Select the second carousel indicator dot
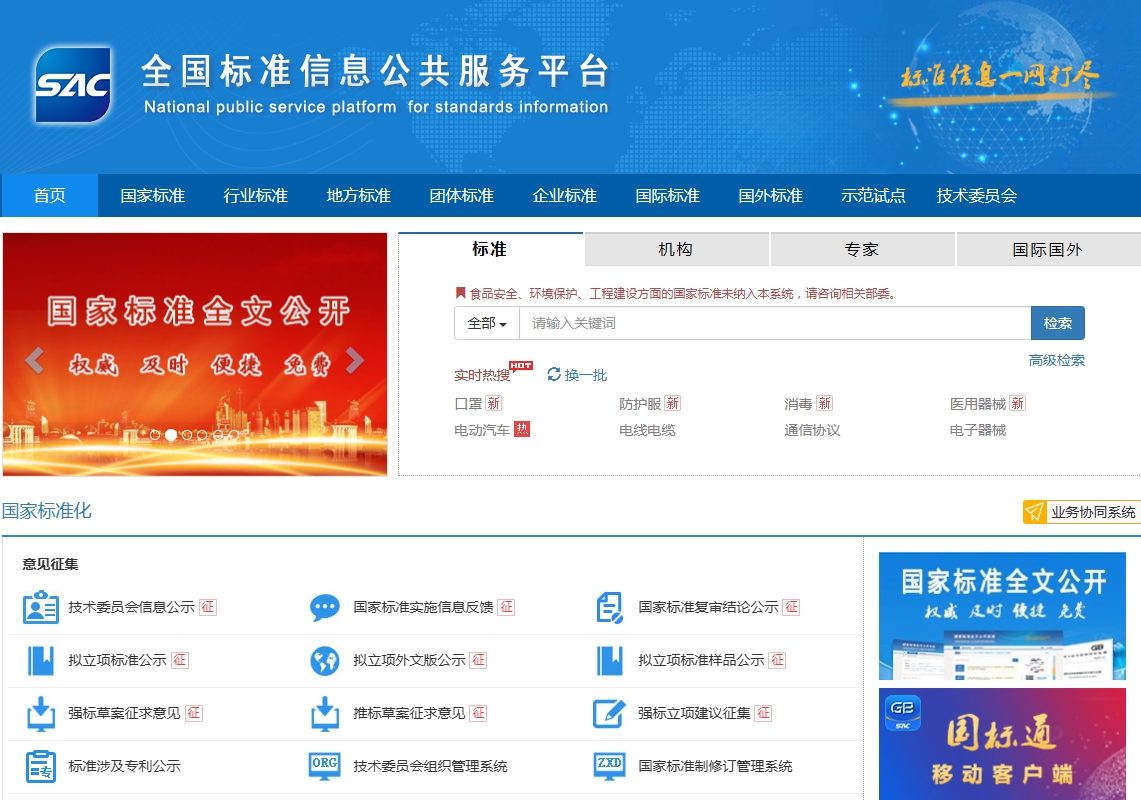 point(171,435)
